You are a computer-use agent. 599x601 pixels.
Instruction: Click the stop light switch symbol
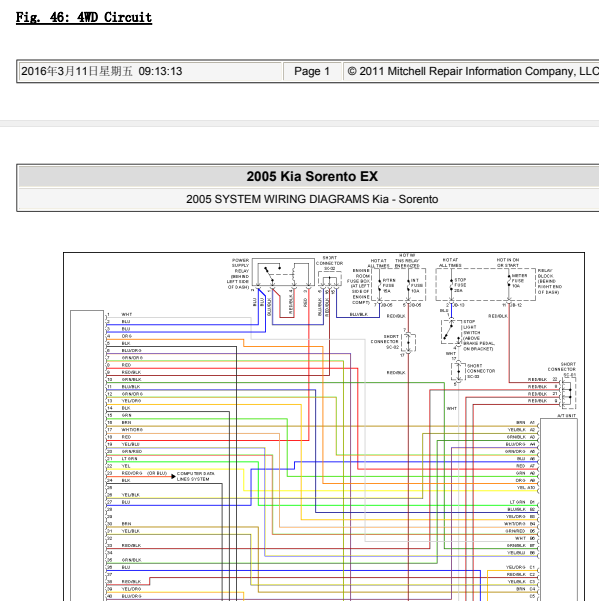[x=452, y=332]
